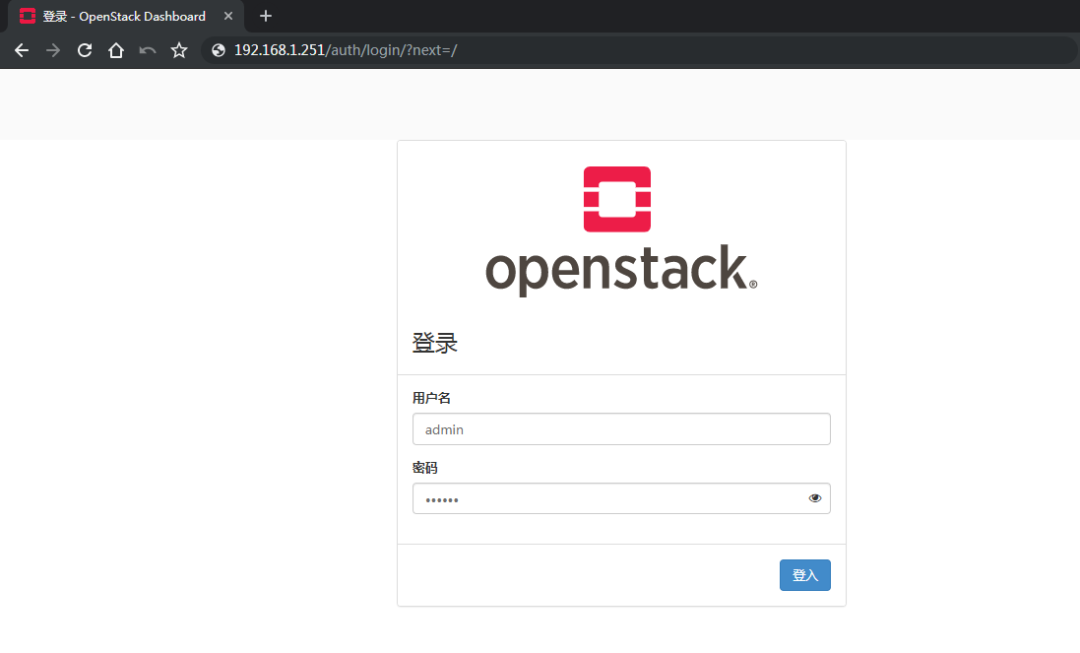This screenshot has width=1080, height=653.
Task: Click the masked password dots in the field
Action: (x=441, y=497)
